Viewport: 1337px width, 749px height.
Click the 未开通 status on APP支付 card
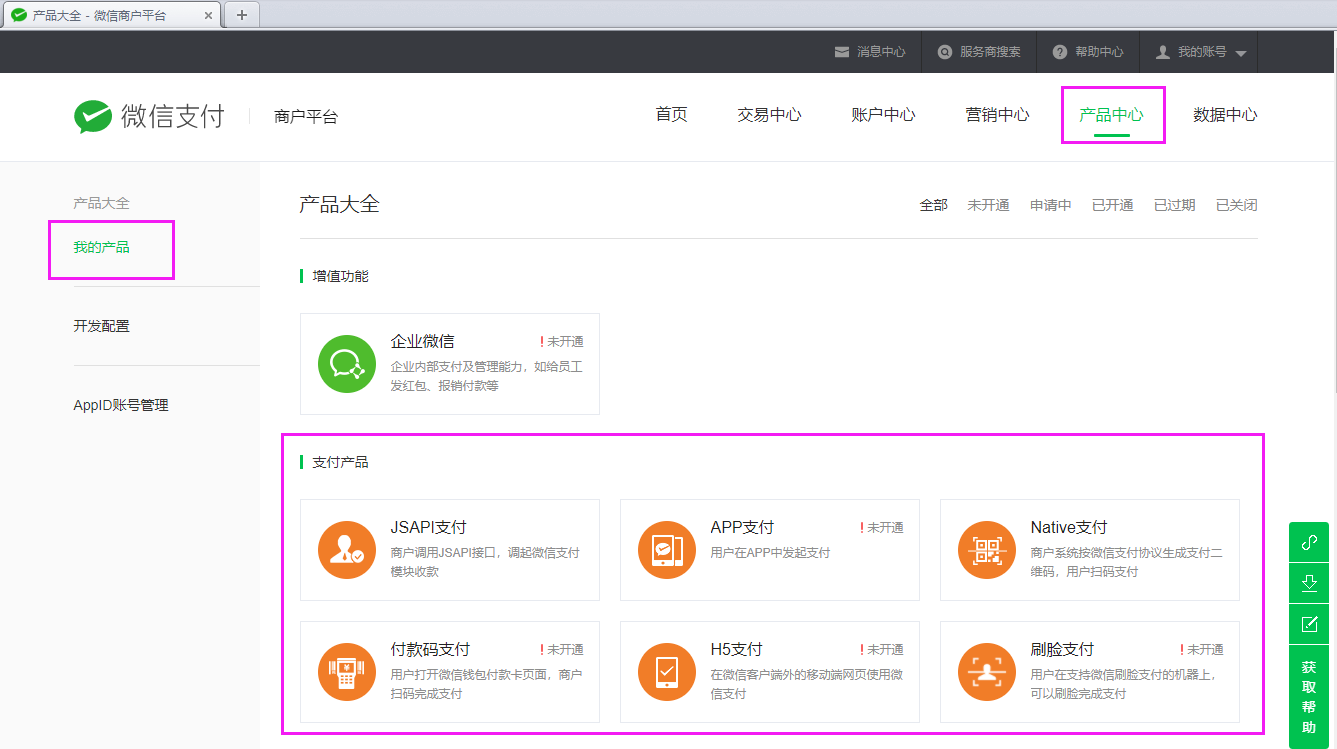click(x=882, y=528)
